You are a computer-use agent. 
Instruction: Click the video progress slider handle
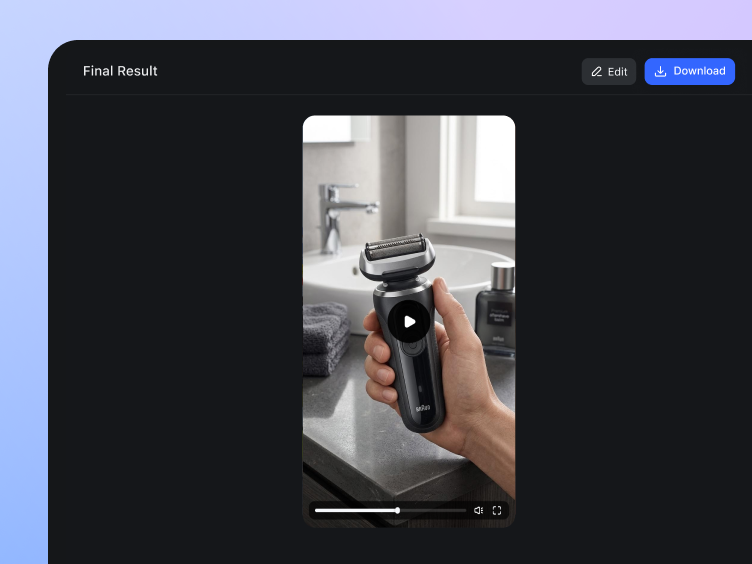[398, 510]
